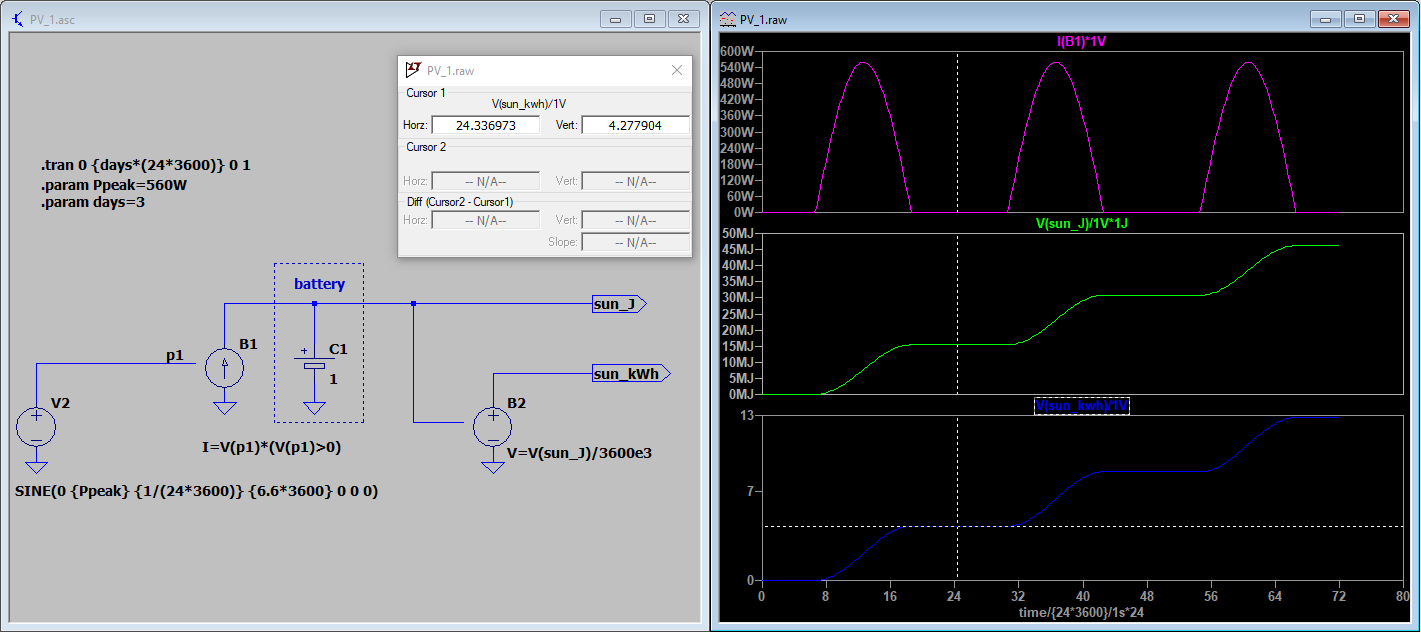This screenshot has width=1421, height=632.
Task: Click the ground symbol under B1
Action: [224, 407]
